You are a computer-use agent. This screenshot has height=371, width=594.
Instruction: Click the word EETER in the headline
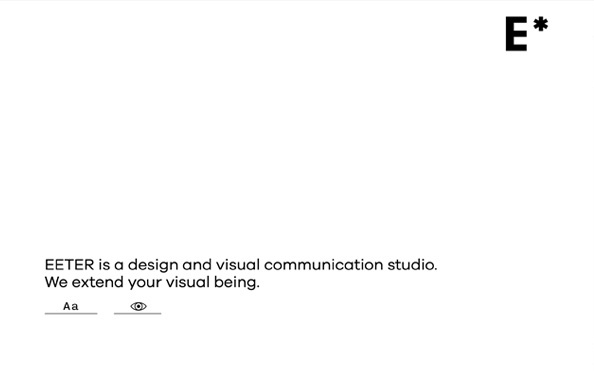coord(69,265)
